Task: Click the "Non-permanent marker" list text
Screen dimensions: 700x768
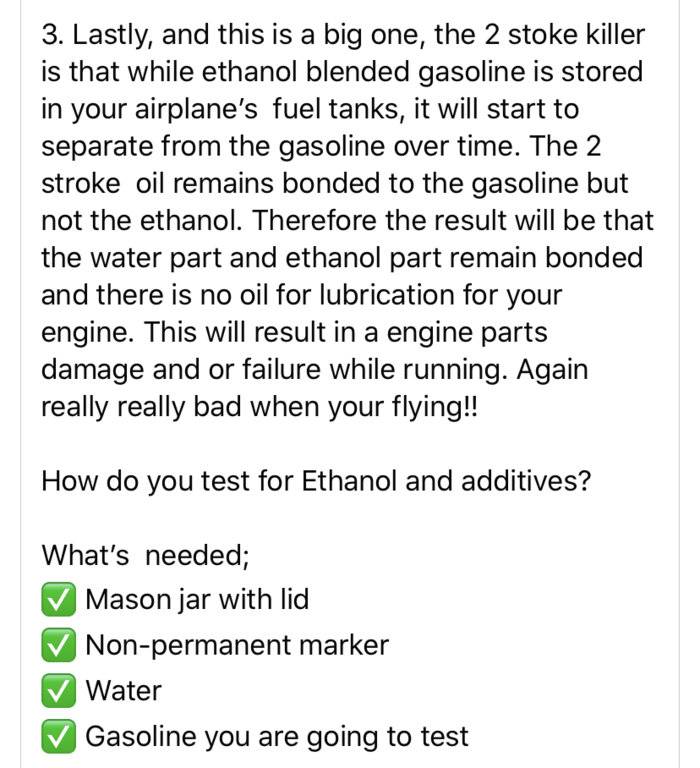Action: 237,646
